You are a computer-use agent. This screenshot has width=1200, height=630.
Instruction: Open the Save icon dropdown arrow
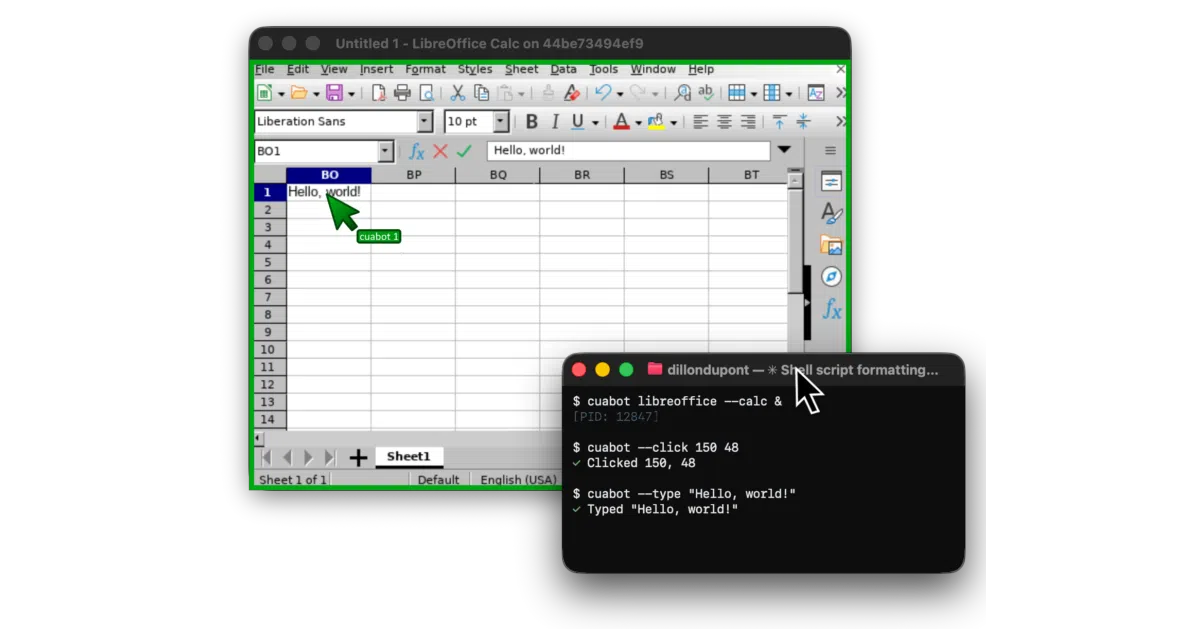point(351,94)
